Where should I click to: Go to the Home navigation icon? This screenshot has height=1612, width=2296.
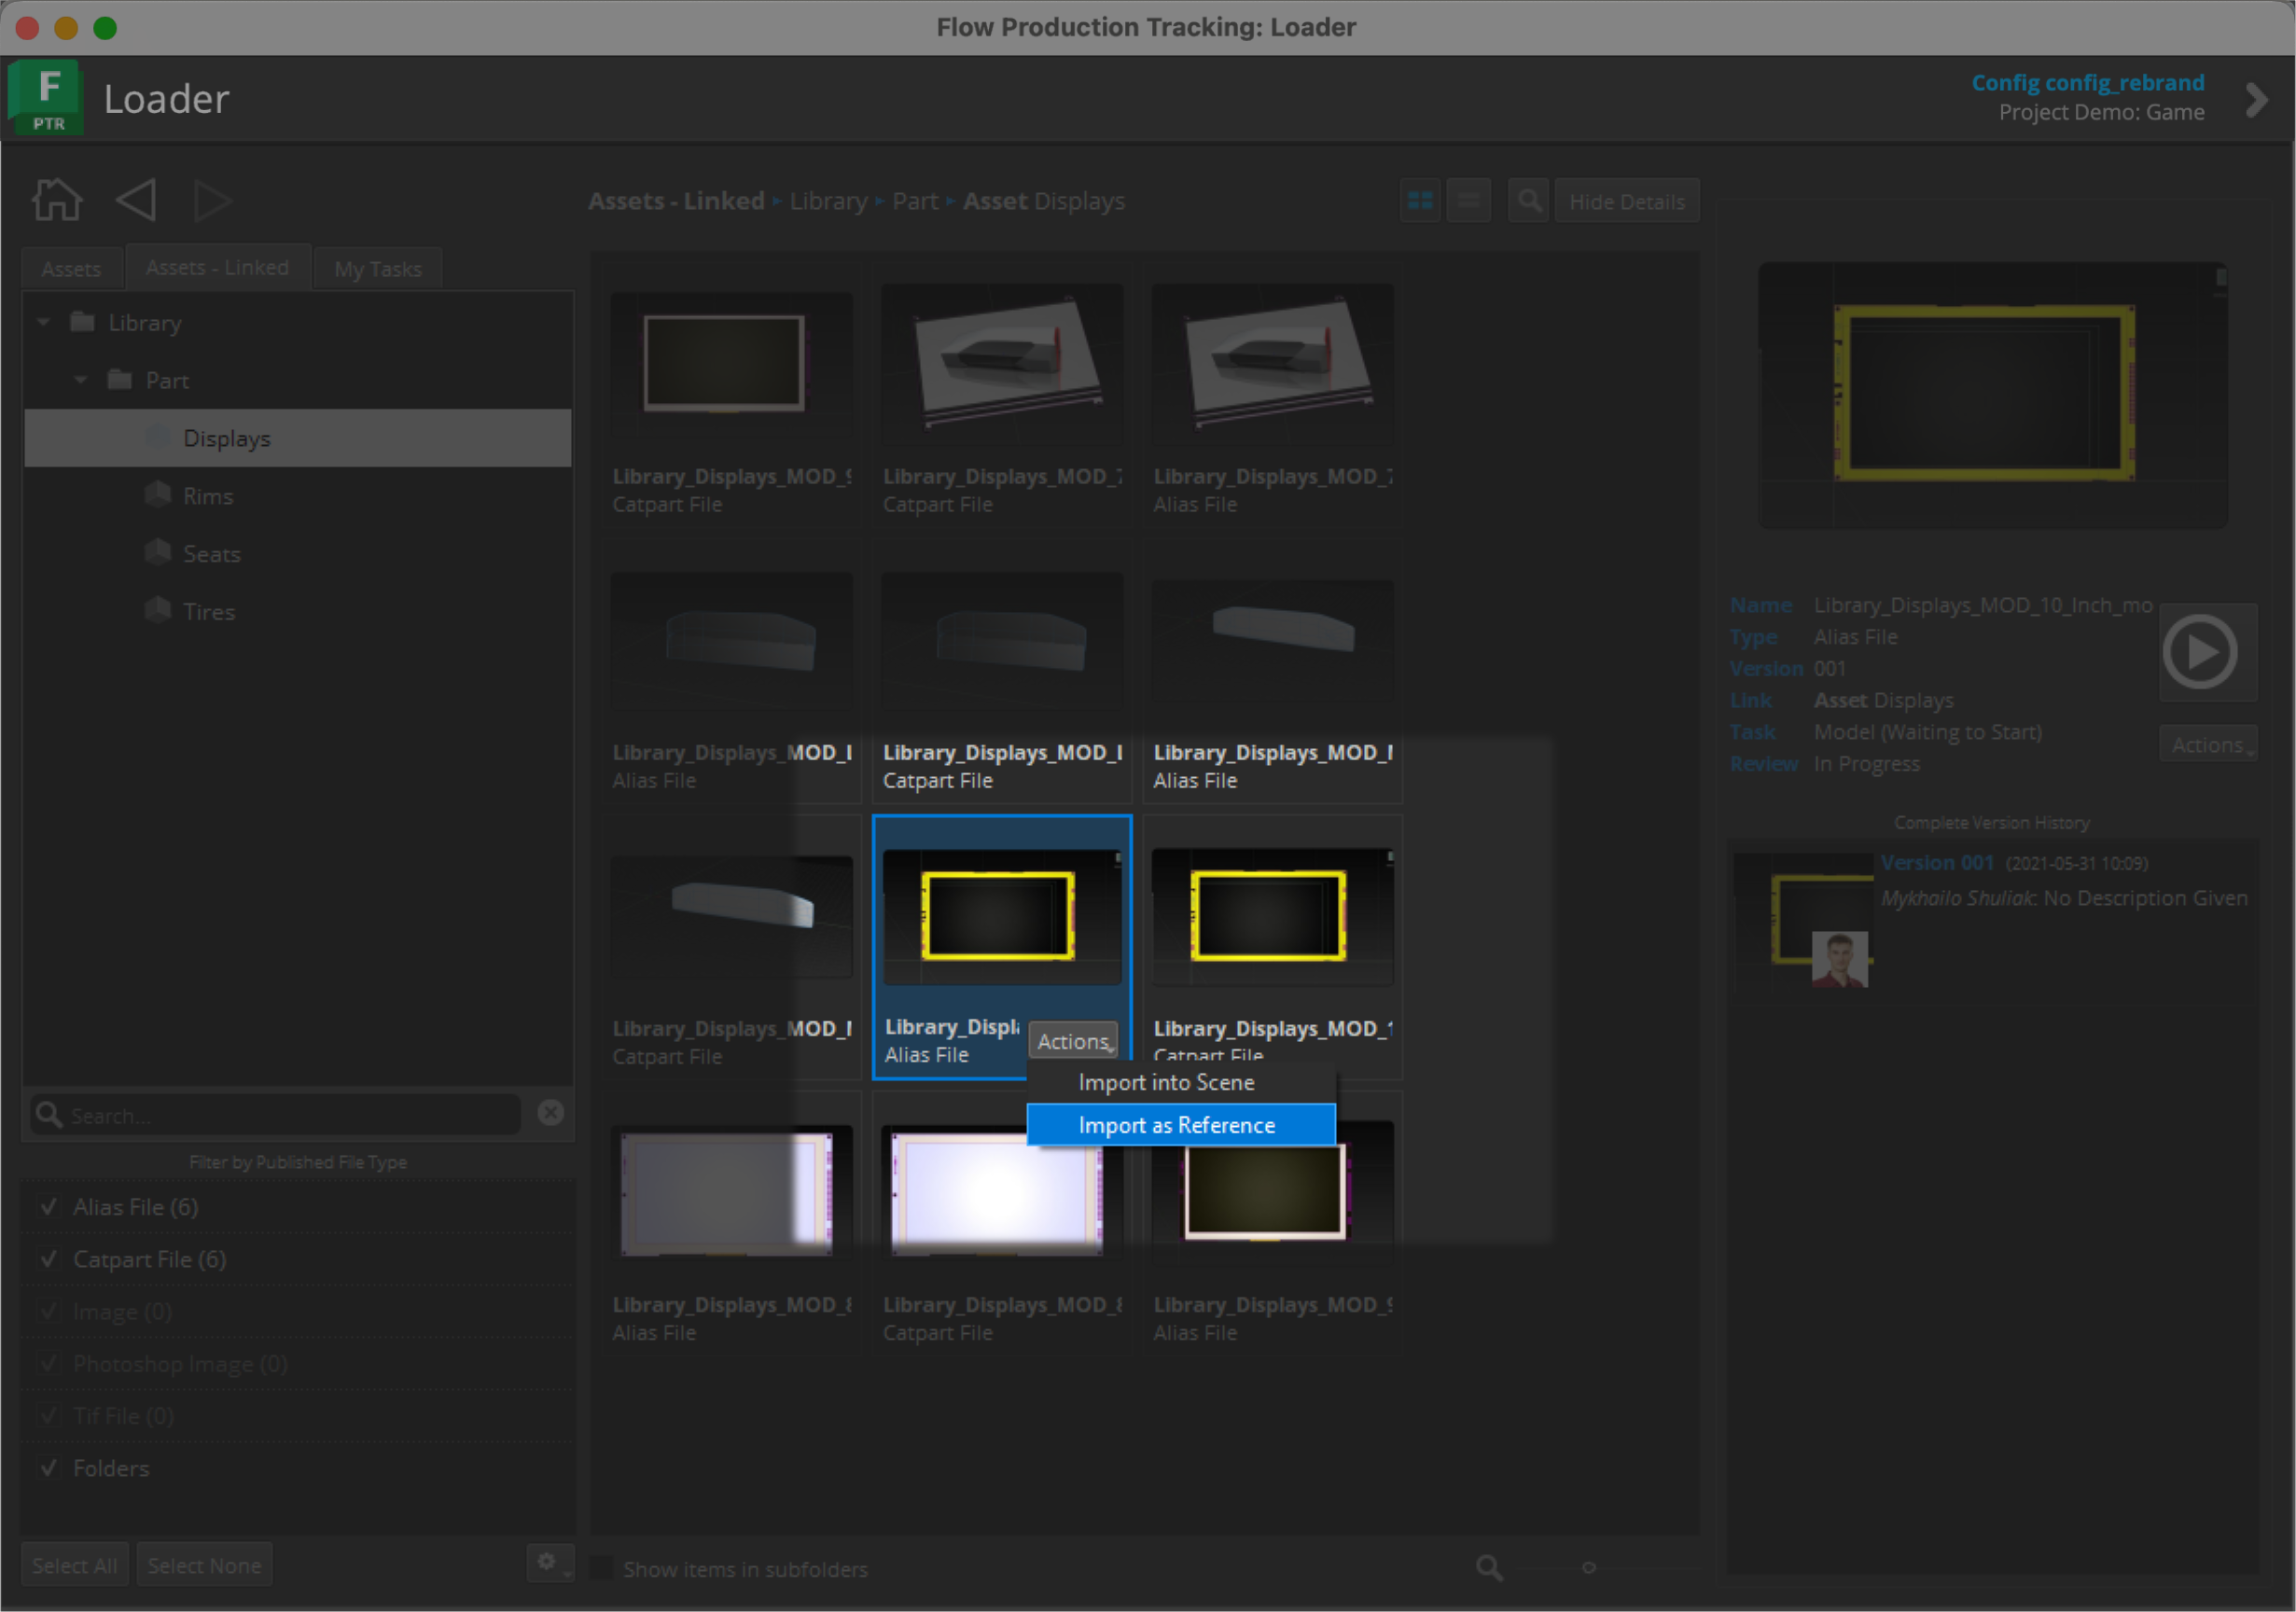(57, 200)
